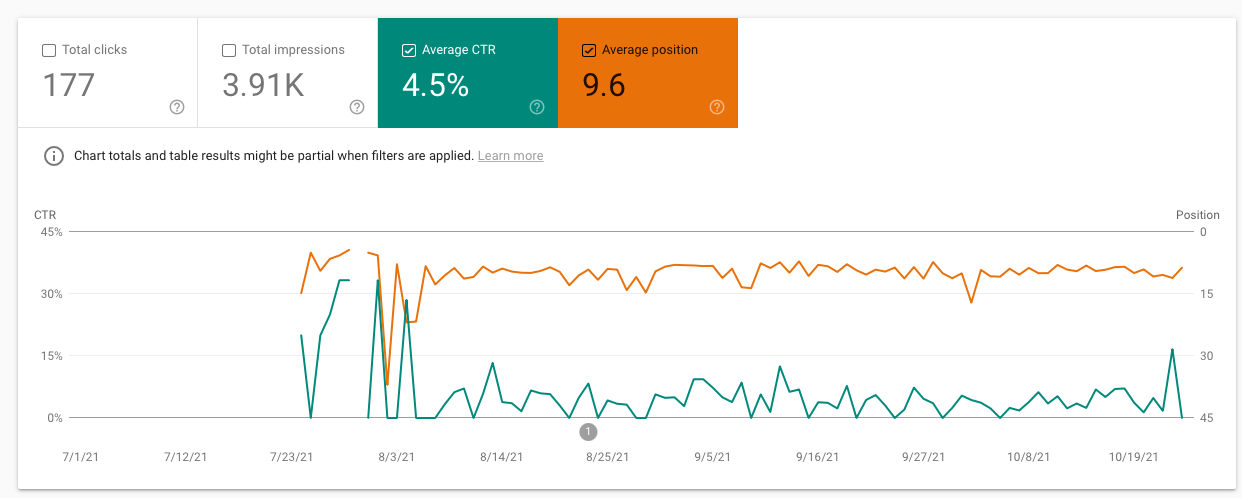The image size is (1242, 498).
Task: Open help icon on Average position card
Action: tap(717, 107)
